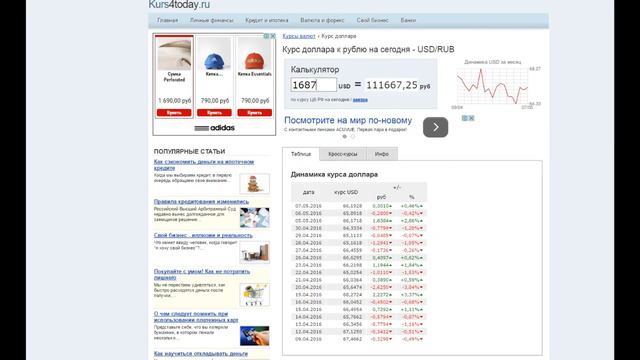Select the 29.04.2016 date row
Image resolution: width=640 pixels, height=360 pixels.
point(359,236)
